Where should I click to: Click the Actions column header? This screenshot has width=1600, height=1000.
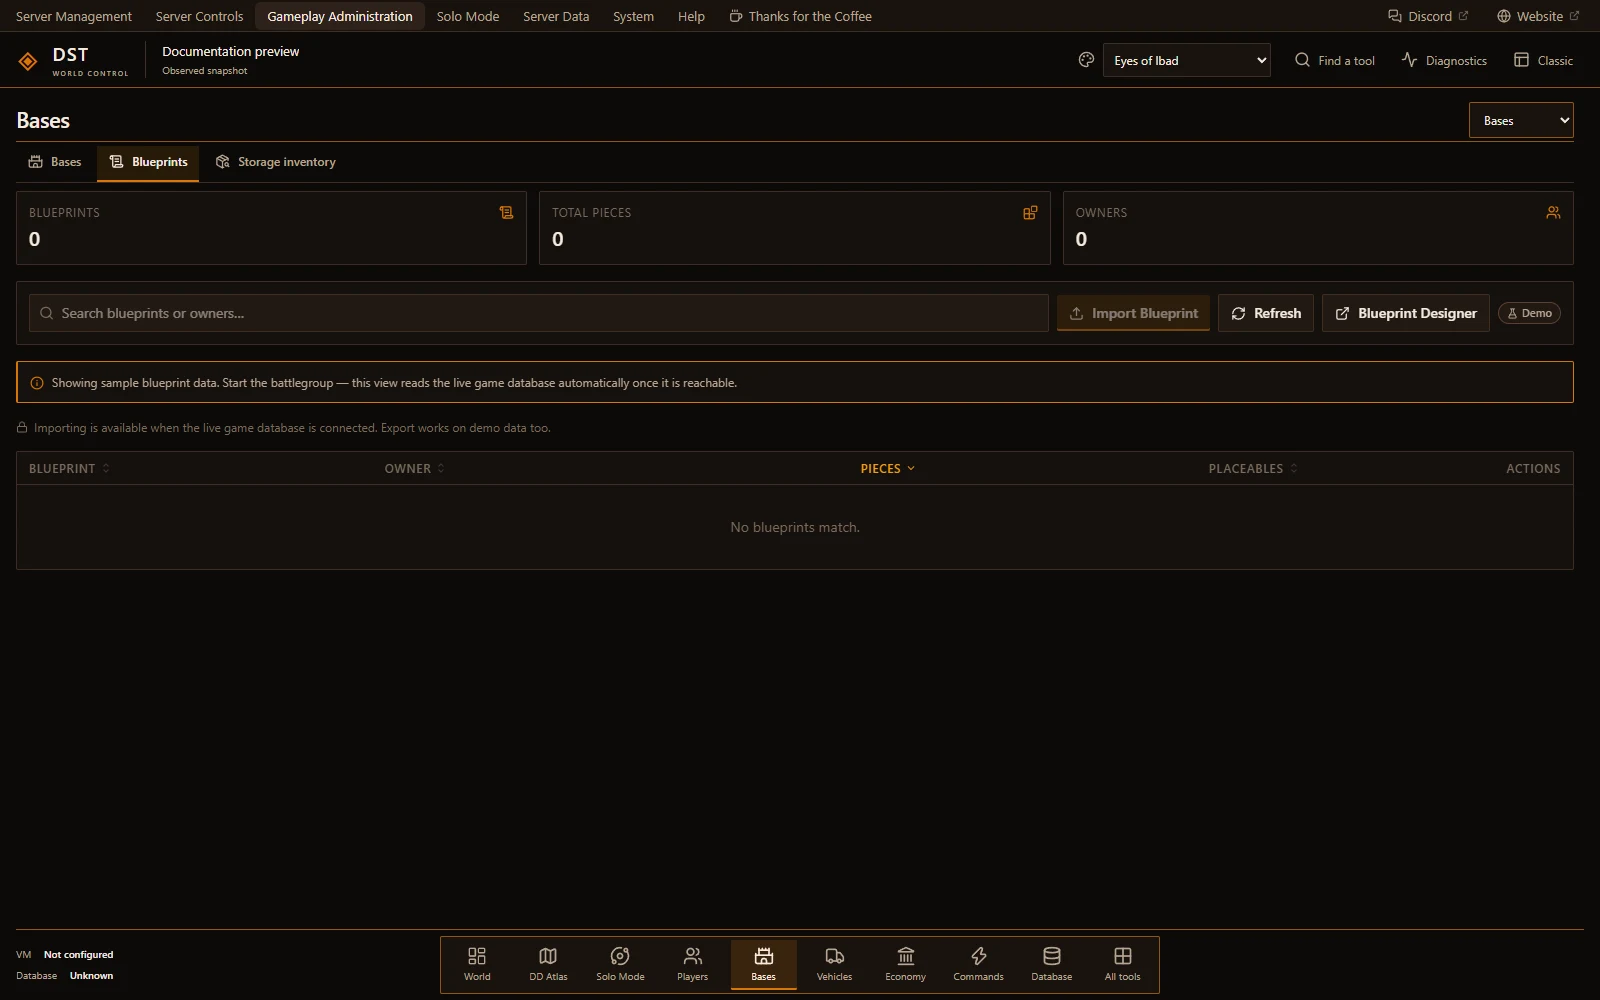coord(1533,468)
